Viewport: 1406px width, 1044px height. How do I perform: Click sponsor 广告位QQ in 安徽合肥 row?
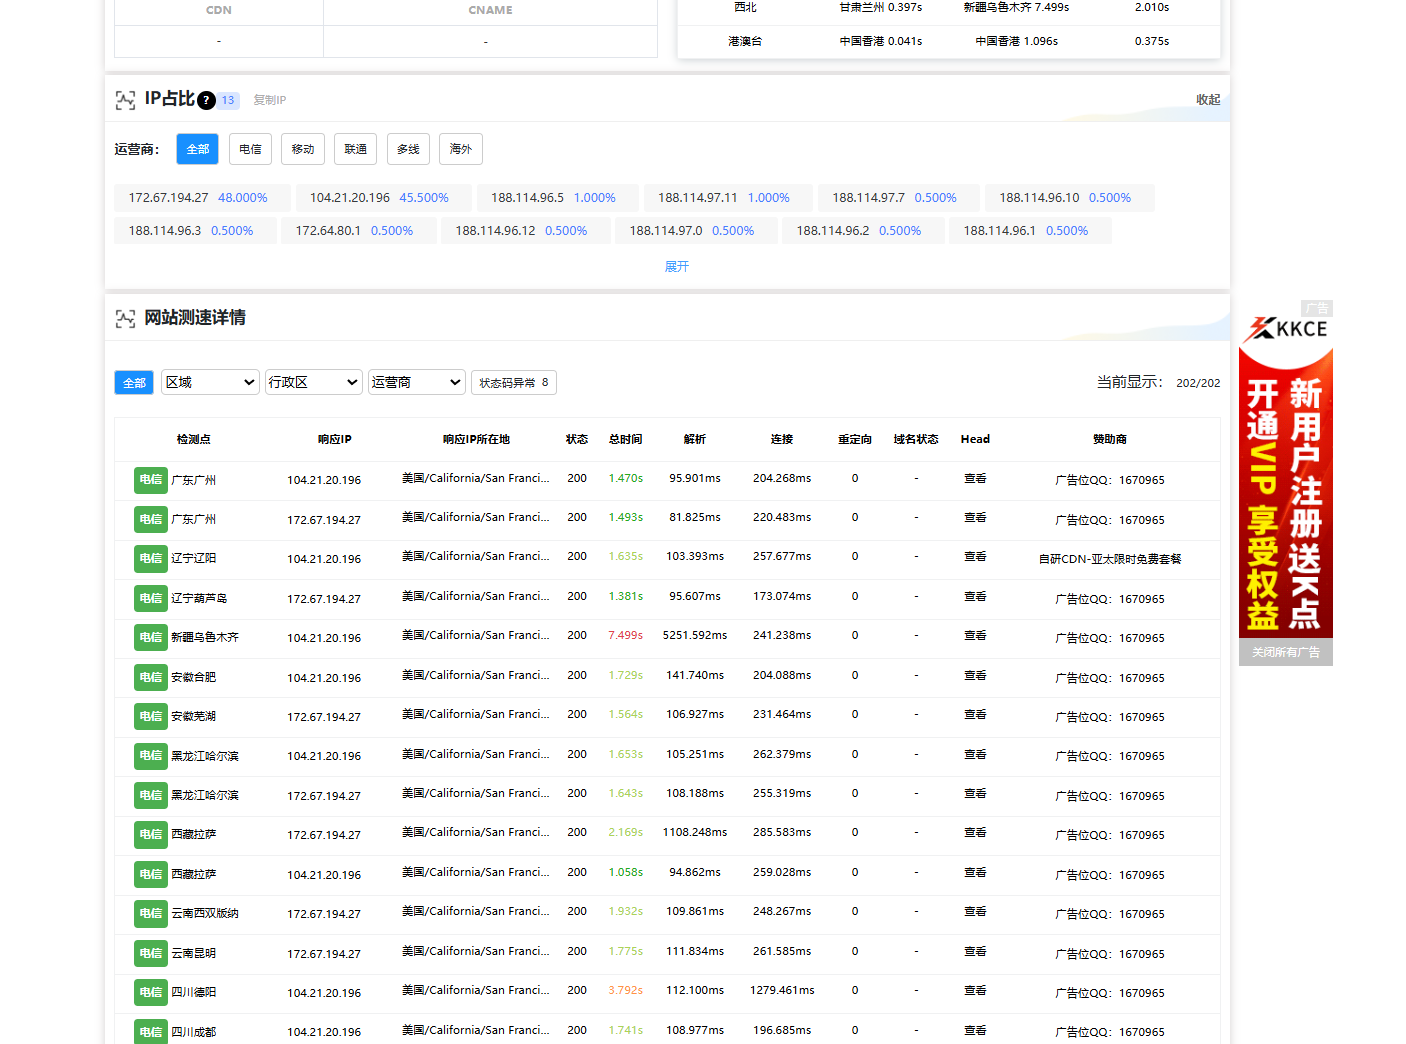1110,678
